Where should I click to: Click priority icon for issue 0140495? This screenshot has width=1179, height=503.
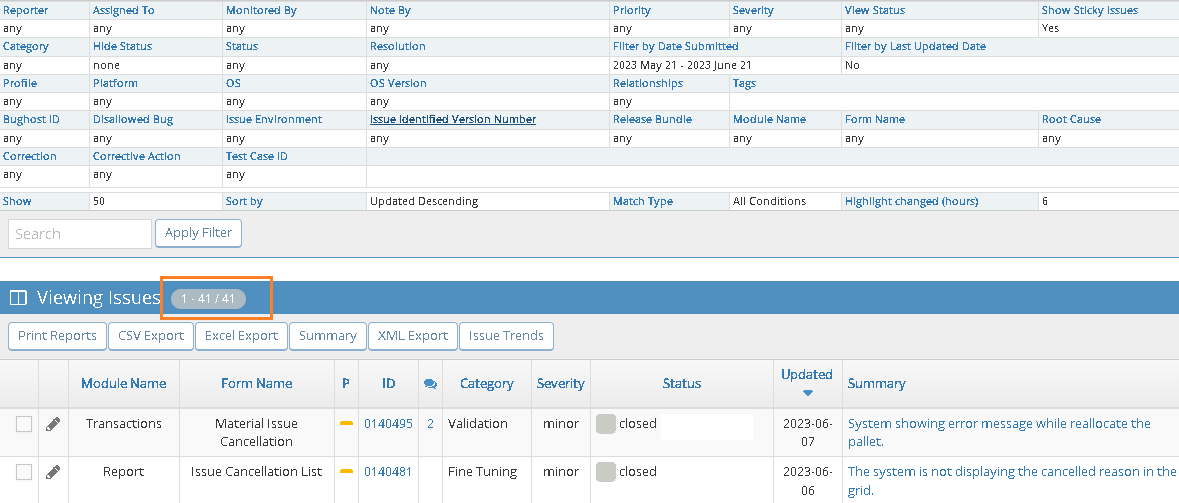pyautogui.click(x=346, y=423)
